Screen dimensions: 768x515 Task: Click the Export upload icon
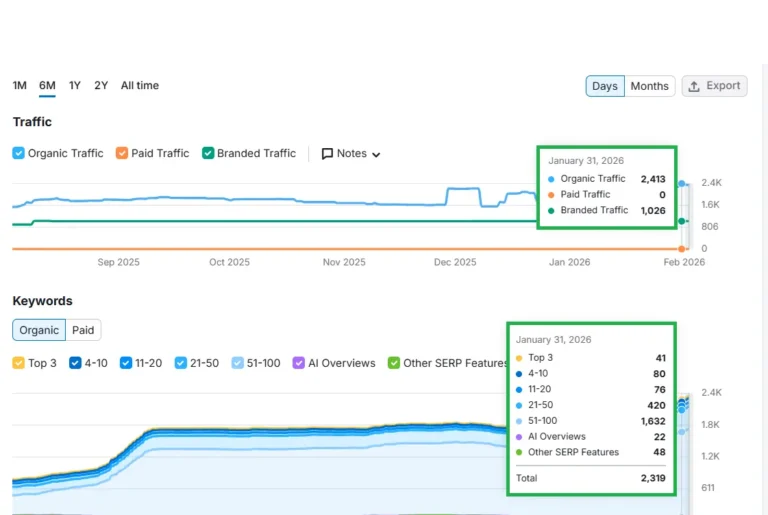click(x=695, y=86)
